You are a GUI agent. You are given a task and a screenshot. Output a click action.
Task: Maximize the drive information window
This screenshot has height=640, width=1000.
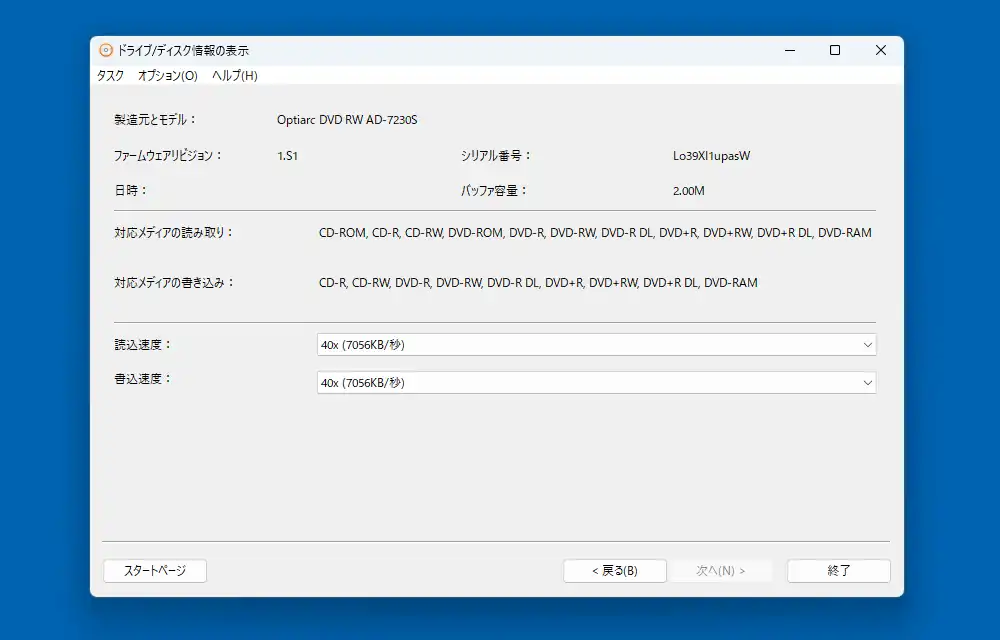pos(835,50)
